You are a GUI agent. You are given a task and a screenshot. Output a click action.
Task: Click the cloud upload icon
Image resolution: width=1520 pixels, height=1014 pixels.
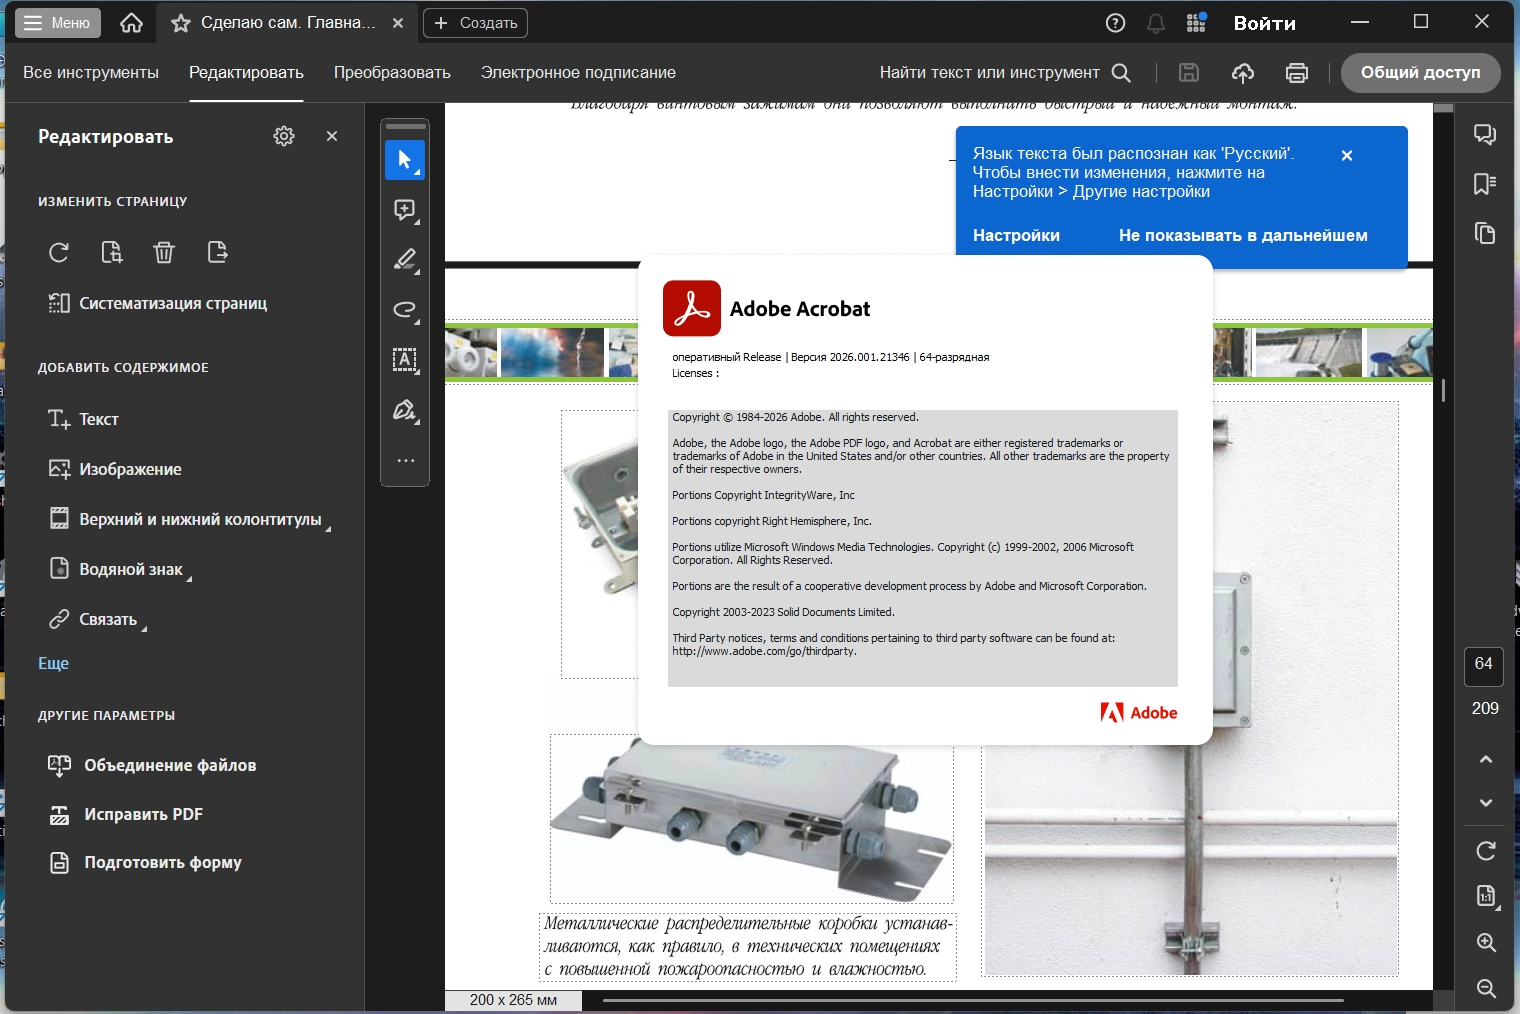[x=1243, y=73]
